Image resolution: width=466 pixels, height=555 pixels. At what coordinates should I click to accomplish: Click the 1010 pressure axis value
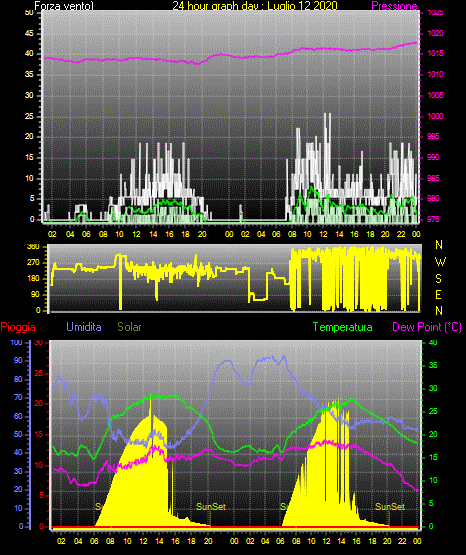tap(435, 74)
